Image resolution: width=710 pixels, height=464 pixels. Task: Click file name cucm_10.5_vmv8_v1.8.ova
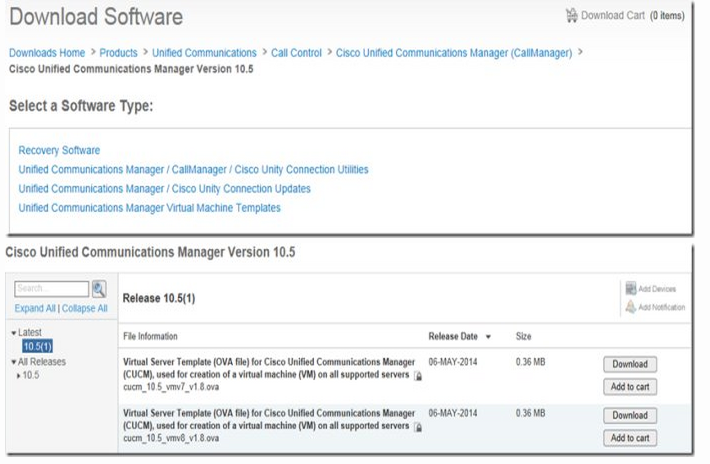pos(171,438)
